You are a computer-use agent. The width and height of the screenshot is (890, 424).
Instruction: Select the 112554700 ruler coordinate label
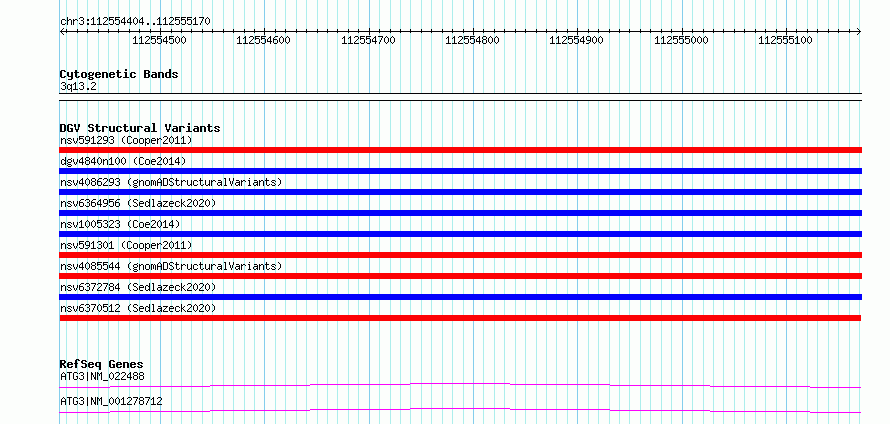(368, 40)
